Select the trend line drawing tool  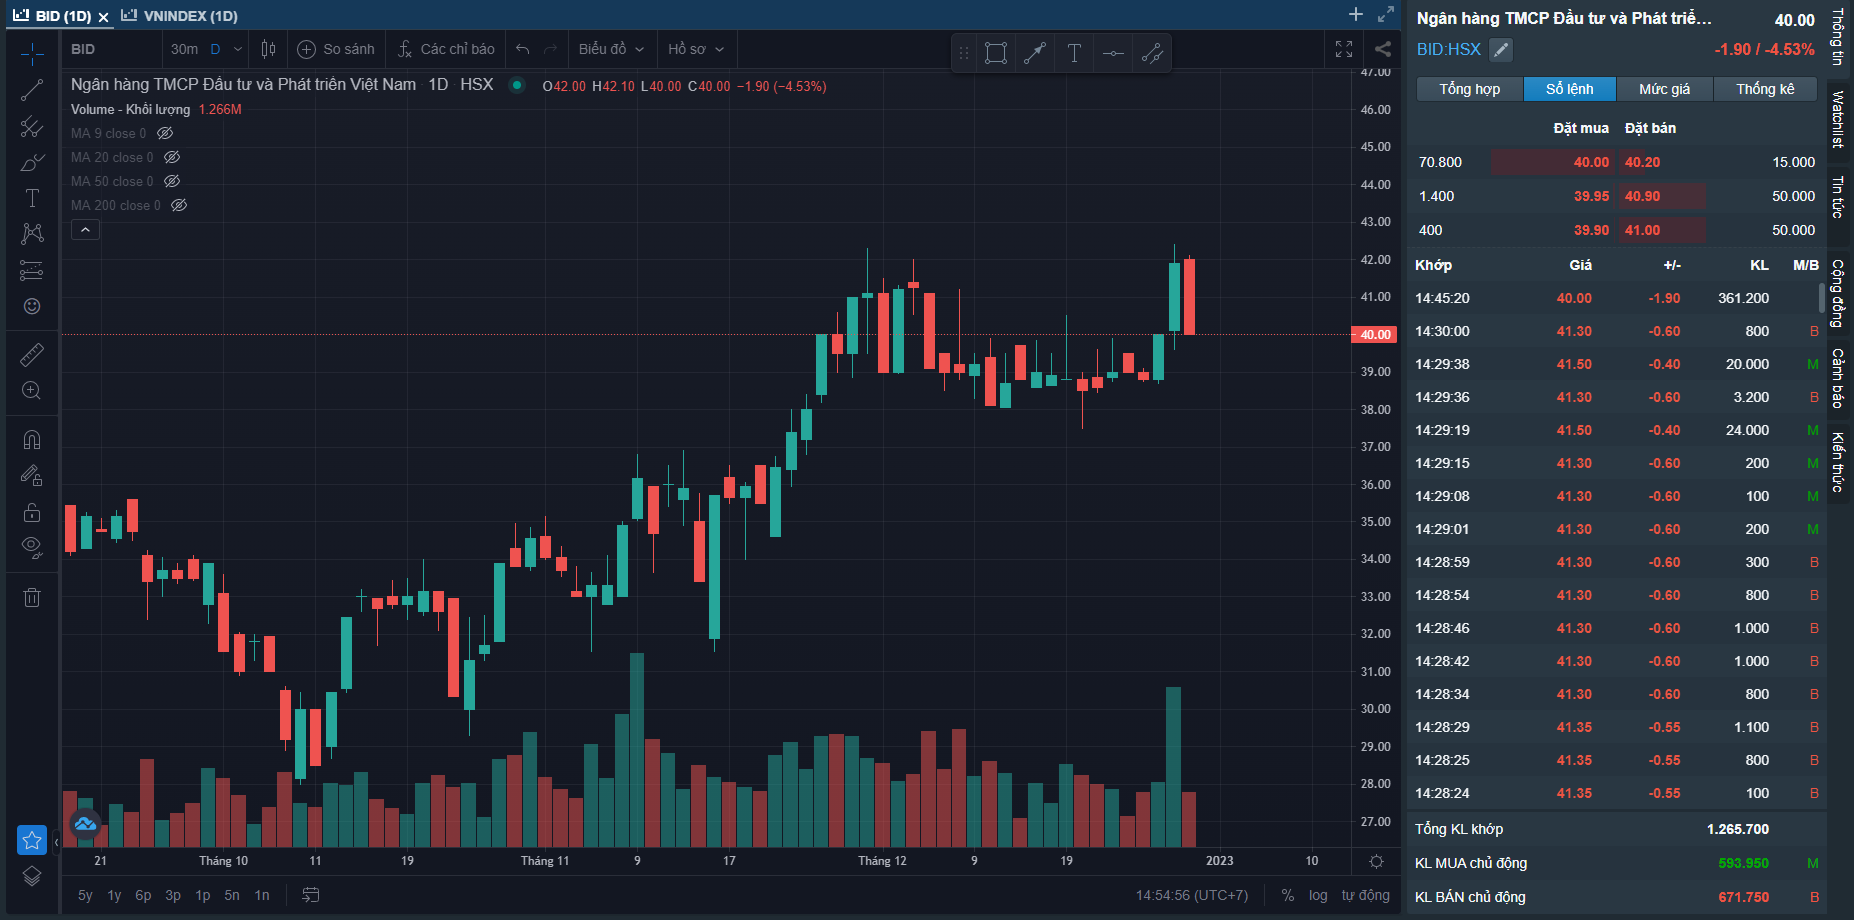pyautogui.click(x=32, y=90)
